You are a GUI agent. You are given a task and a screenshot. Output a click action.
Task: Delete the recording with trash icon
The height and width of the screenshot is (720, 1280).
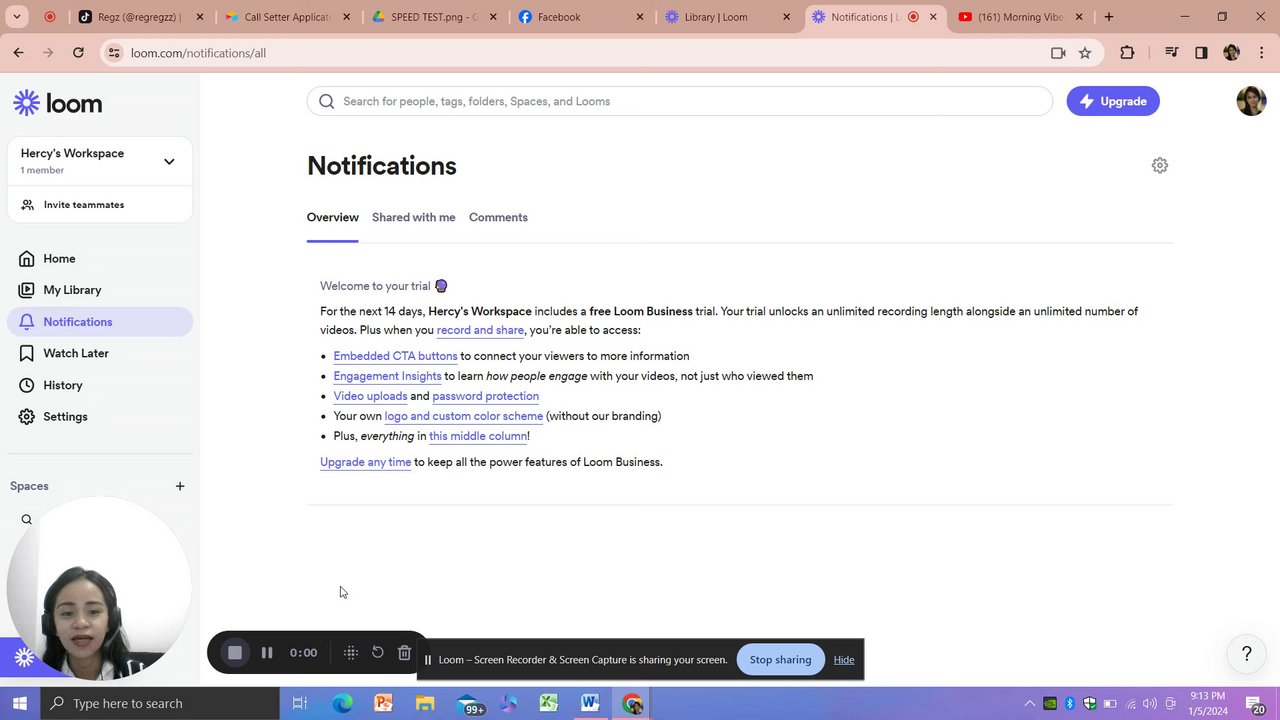[x=404, y=652]
